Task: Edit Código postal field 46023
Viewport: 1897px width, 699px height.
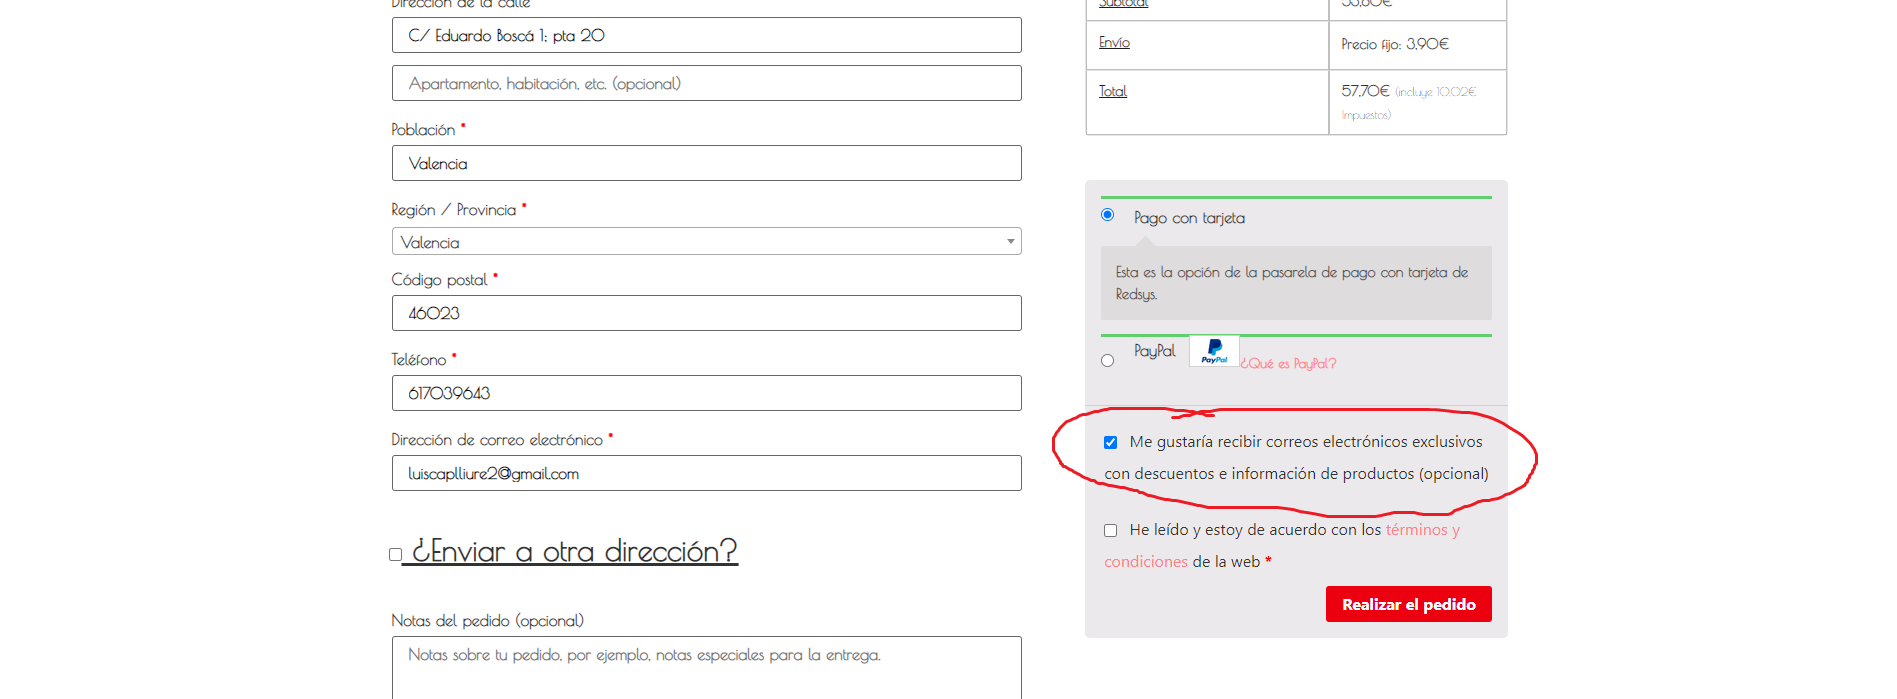Action: [706, 313]
